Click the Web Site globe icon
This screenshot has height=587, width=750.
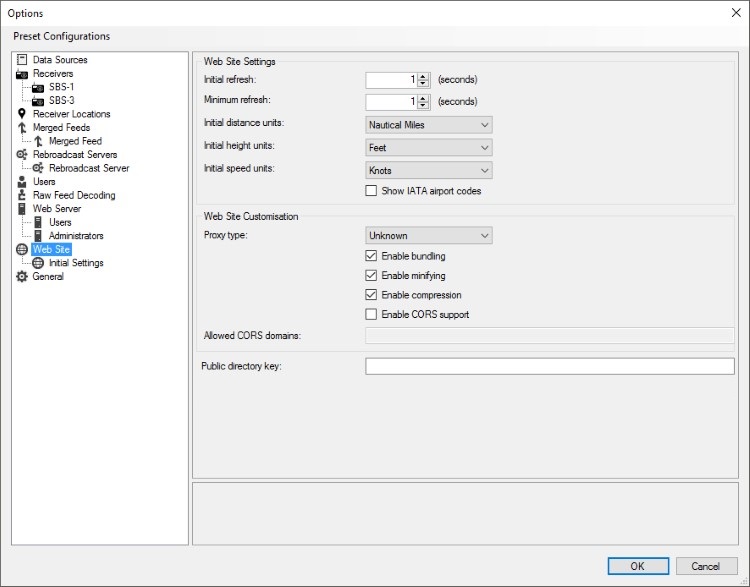22,249
